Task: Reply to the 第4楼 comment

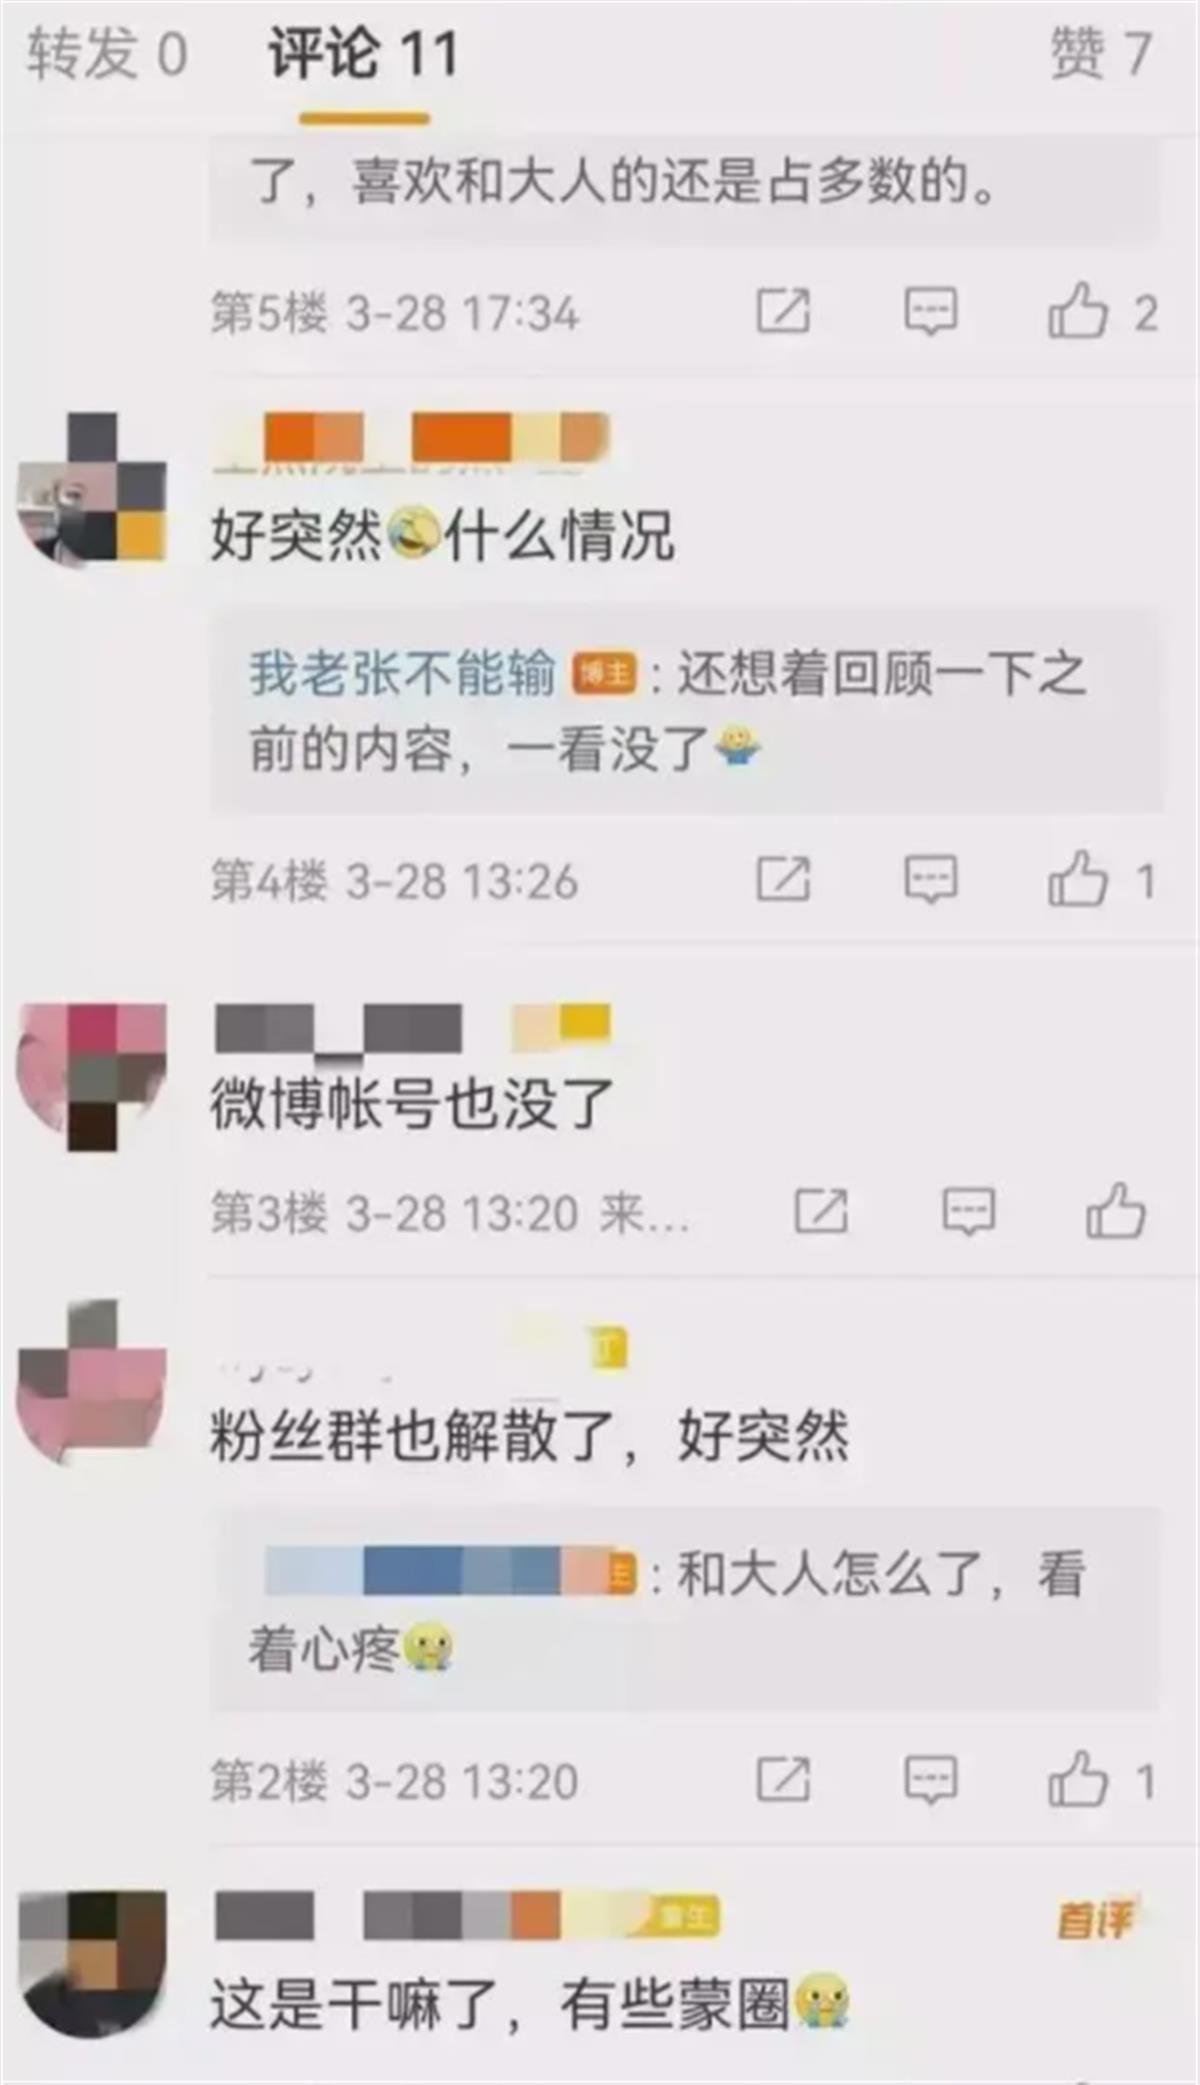Action: pyautogui.click(x=931, y=879)
